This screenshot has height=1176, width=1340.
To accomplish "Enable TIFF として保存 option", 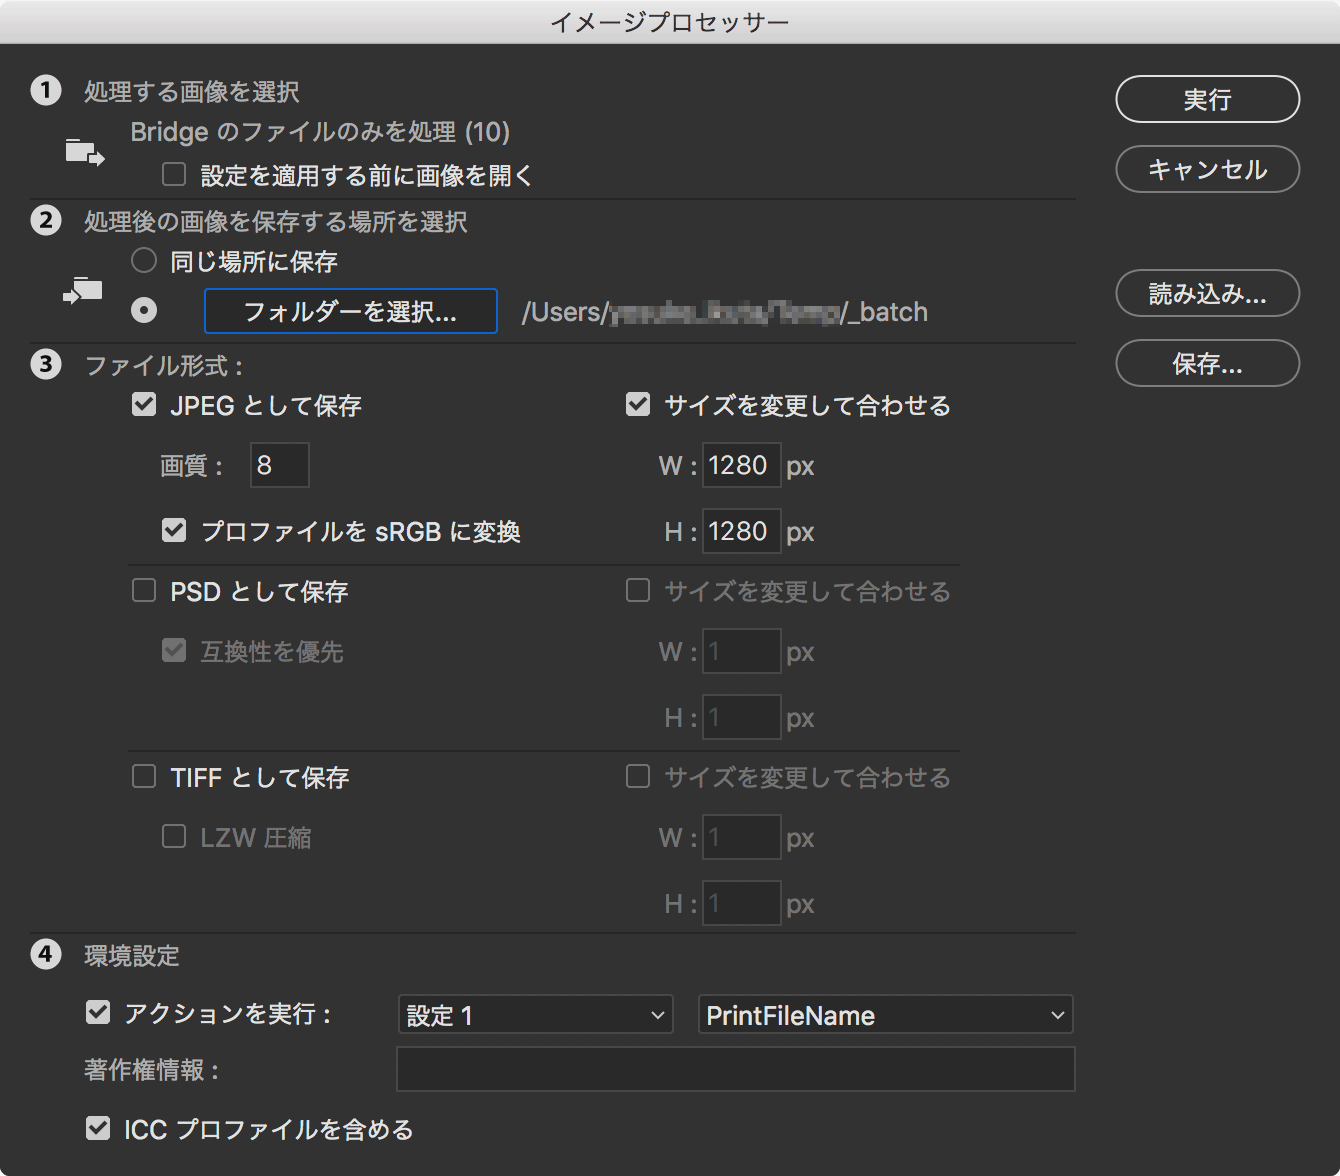I will (x=144, y=777).
